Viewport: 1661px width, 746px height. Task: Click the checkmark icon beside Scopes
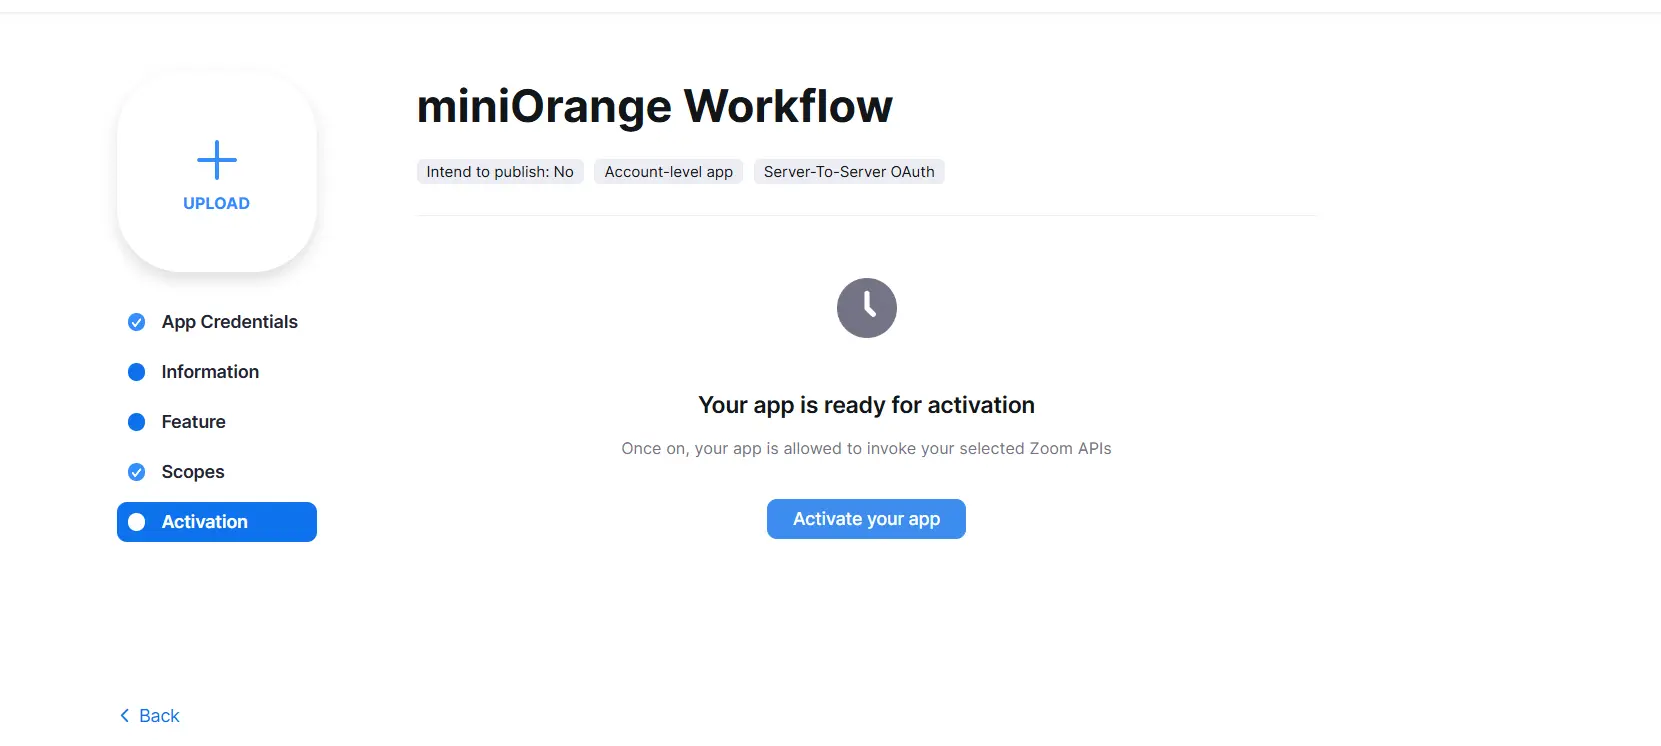[137, 472]
